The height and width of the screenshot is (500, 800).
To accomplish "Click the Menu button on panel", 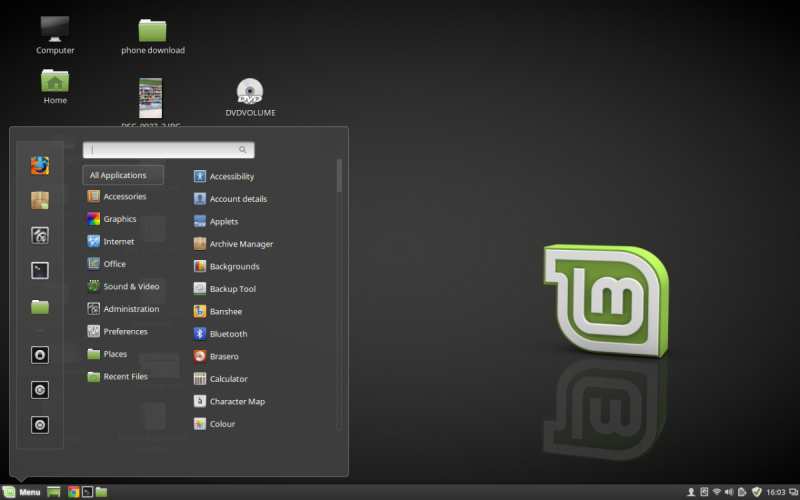I will [21, 492].
